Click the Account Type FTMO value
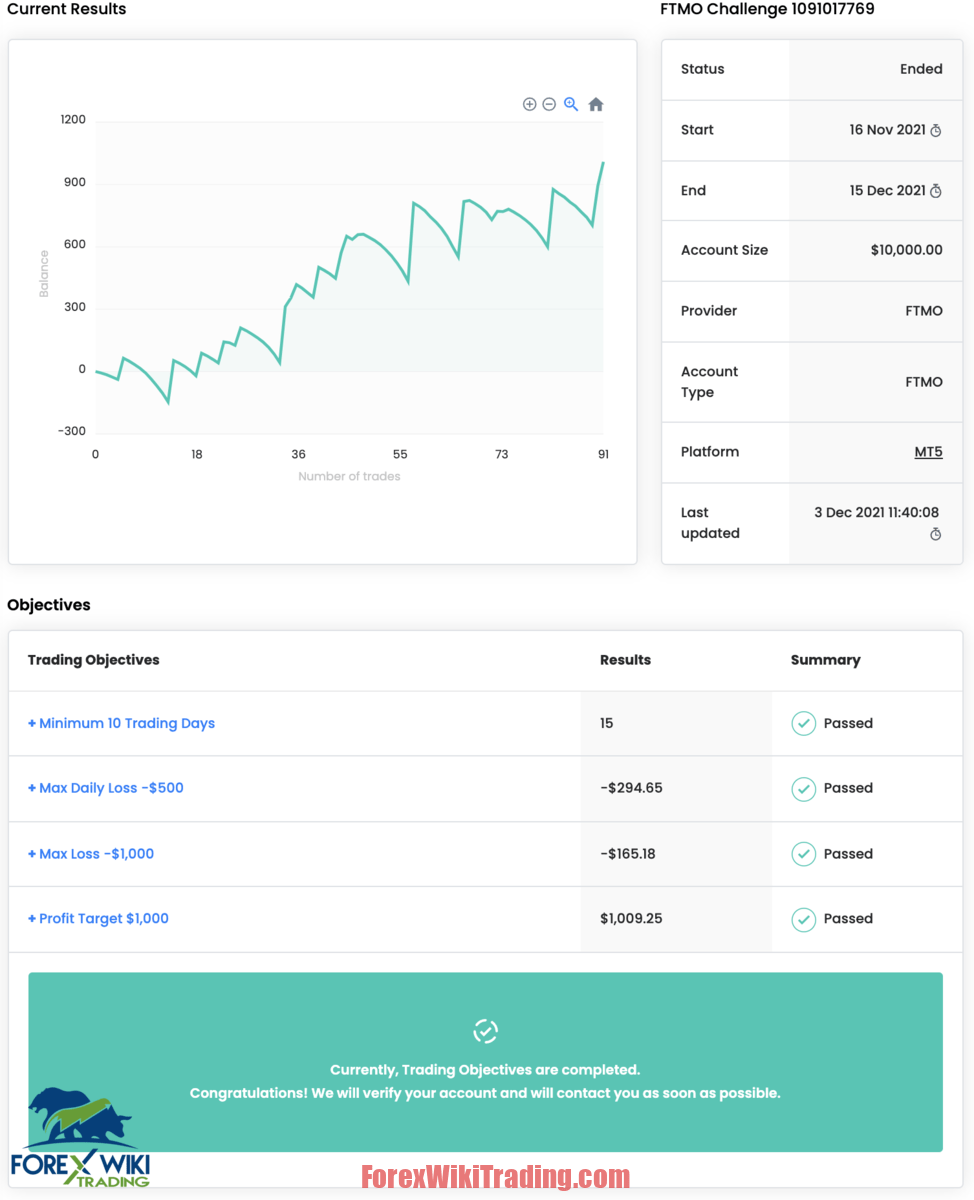This screenshot has width=974, height=1200. 924,382
